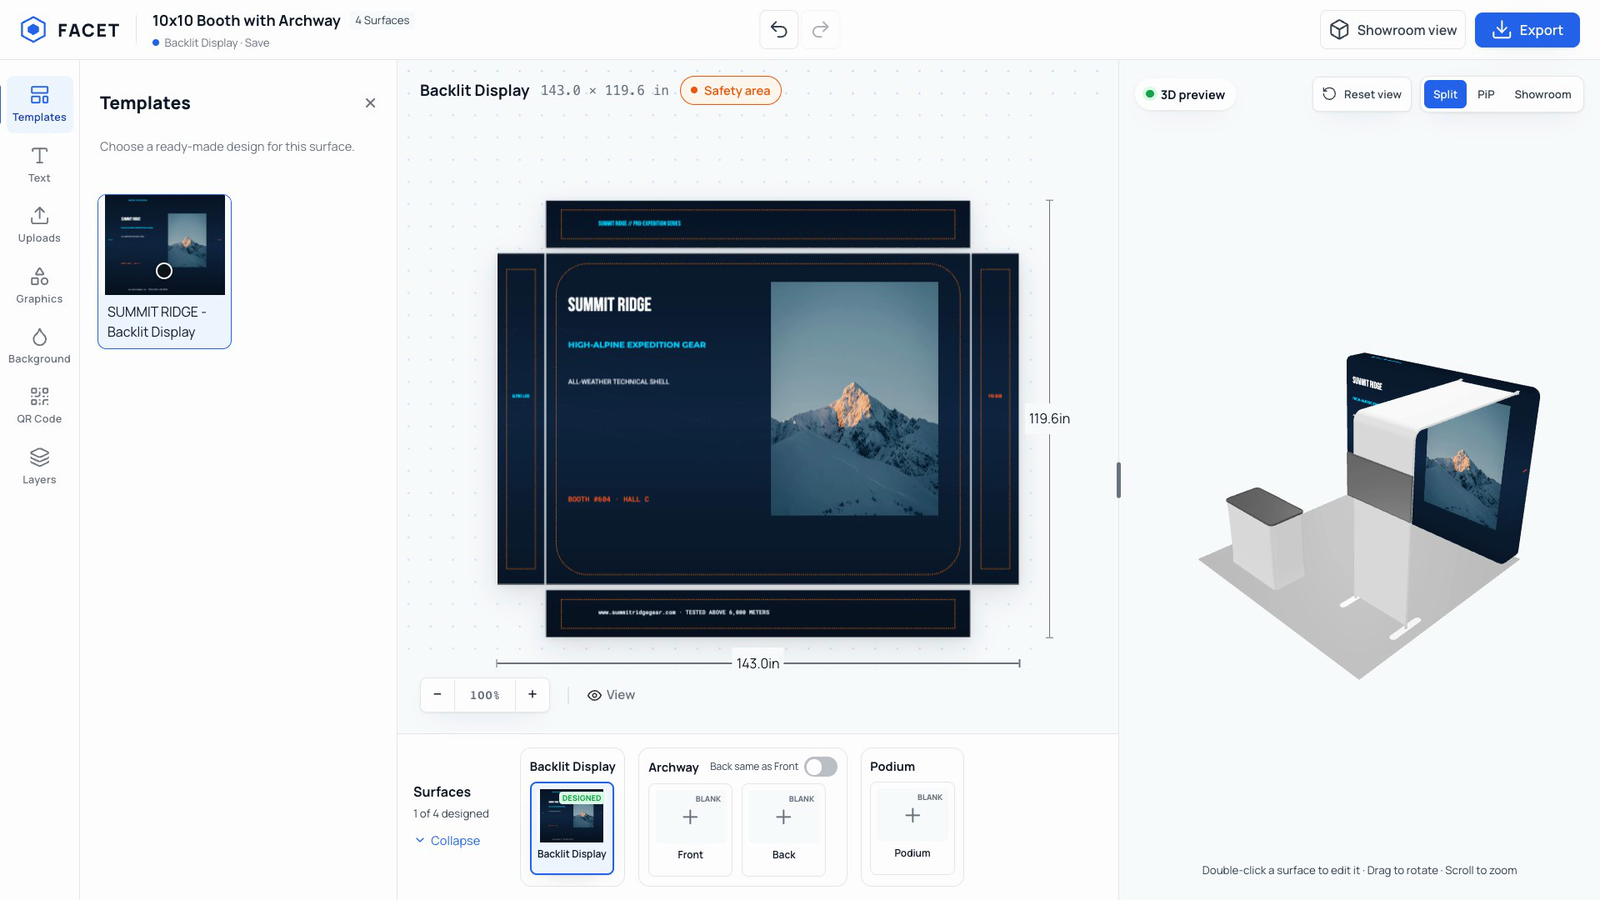
Task: Add design to Podium surface
Action: 912,827
